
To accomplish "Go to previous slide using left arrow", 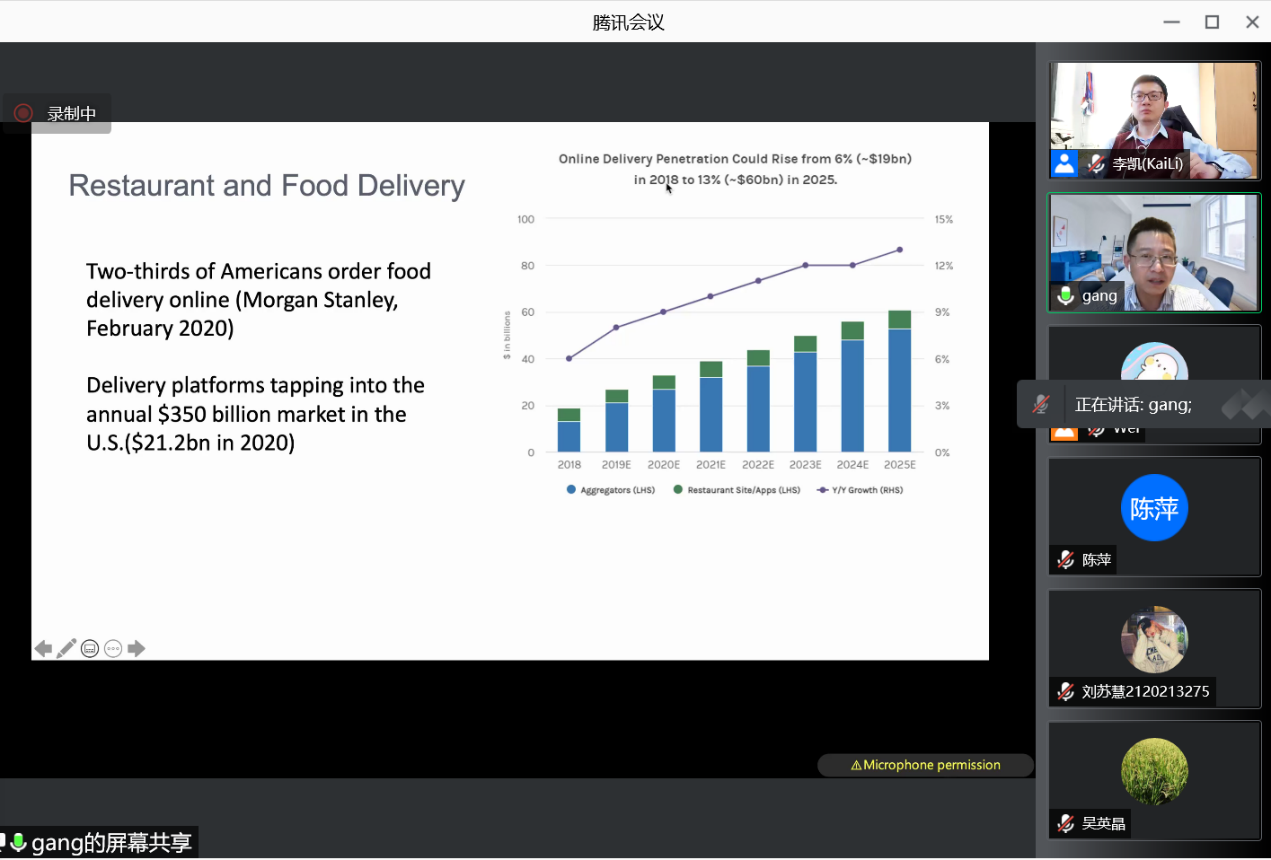I will click(x=43, y=649).
